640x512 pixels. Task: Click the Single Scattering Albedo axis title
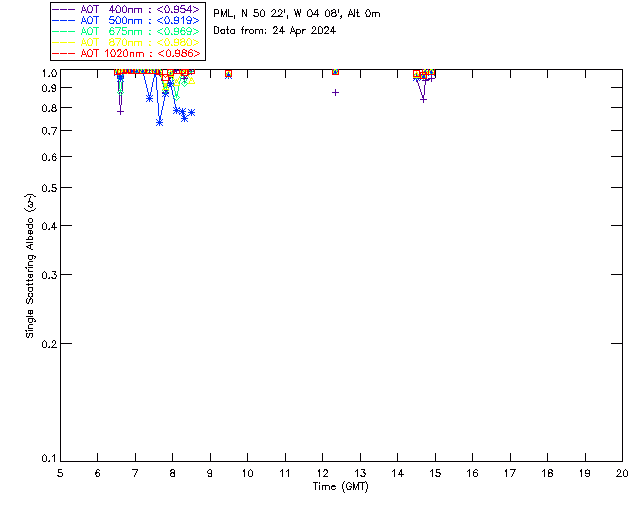coord(31,266)
